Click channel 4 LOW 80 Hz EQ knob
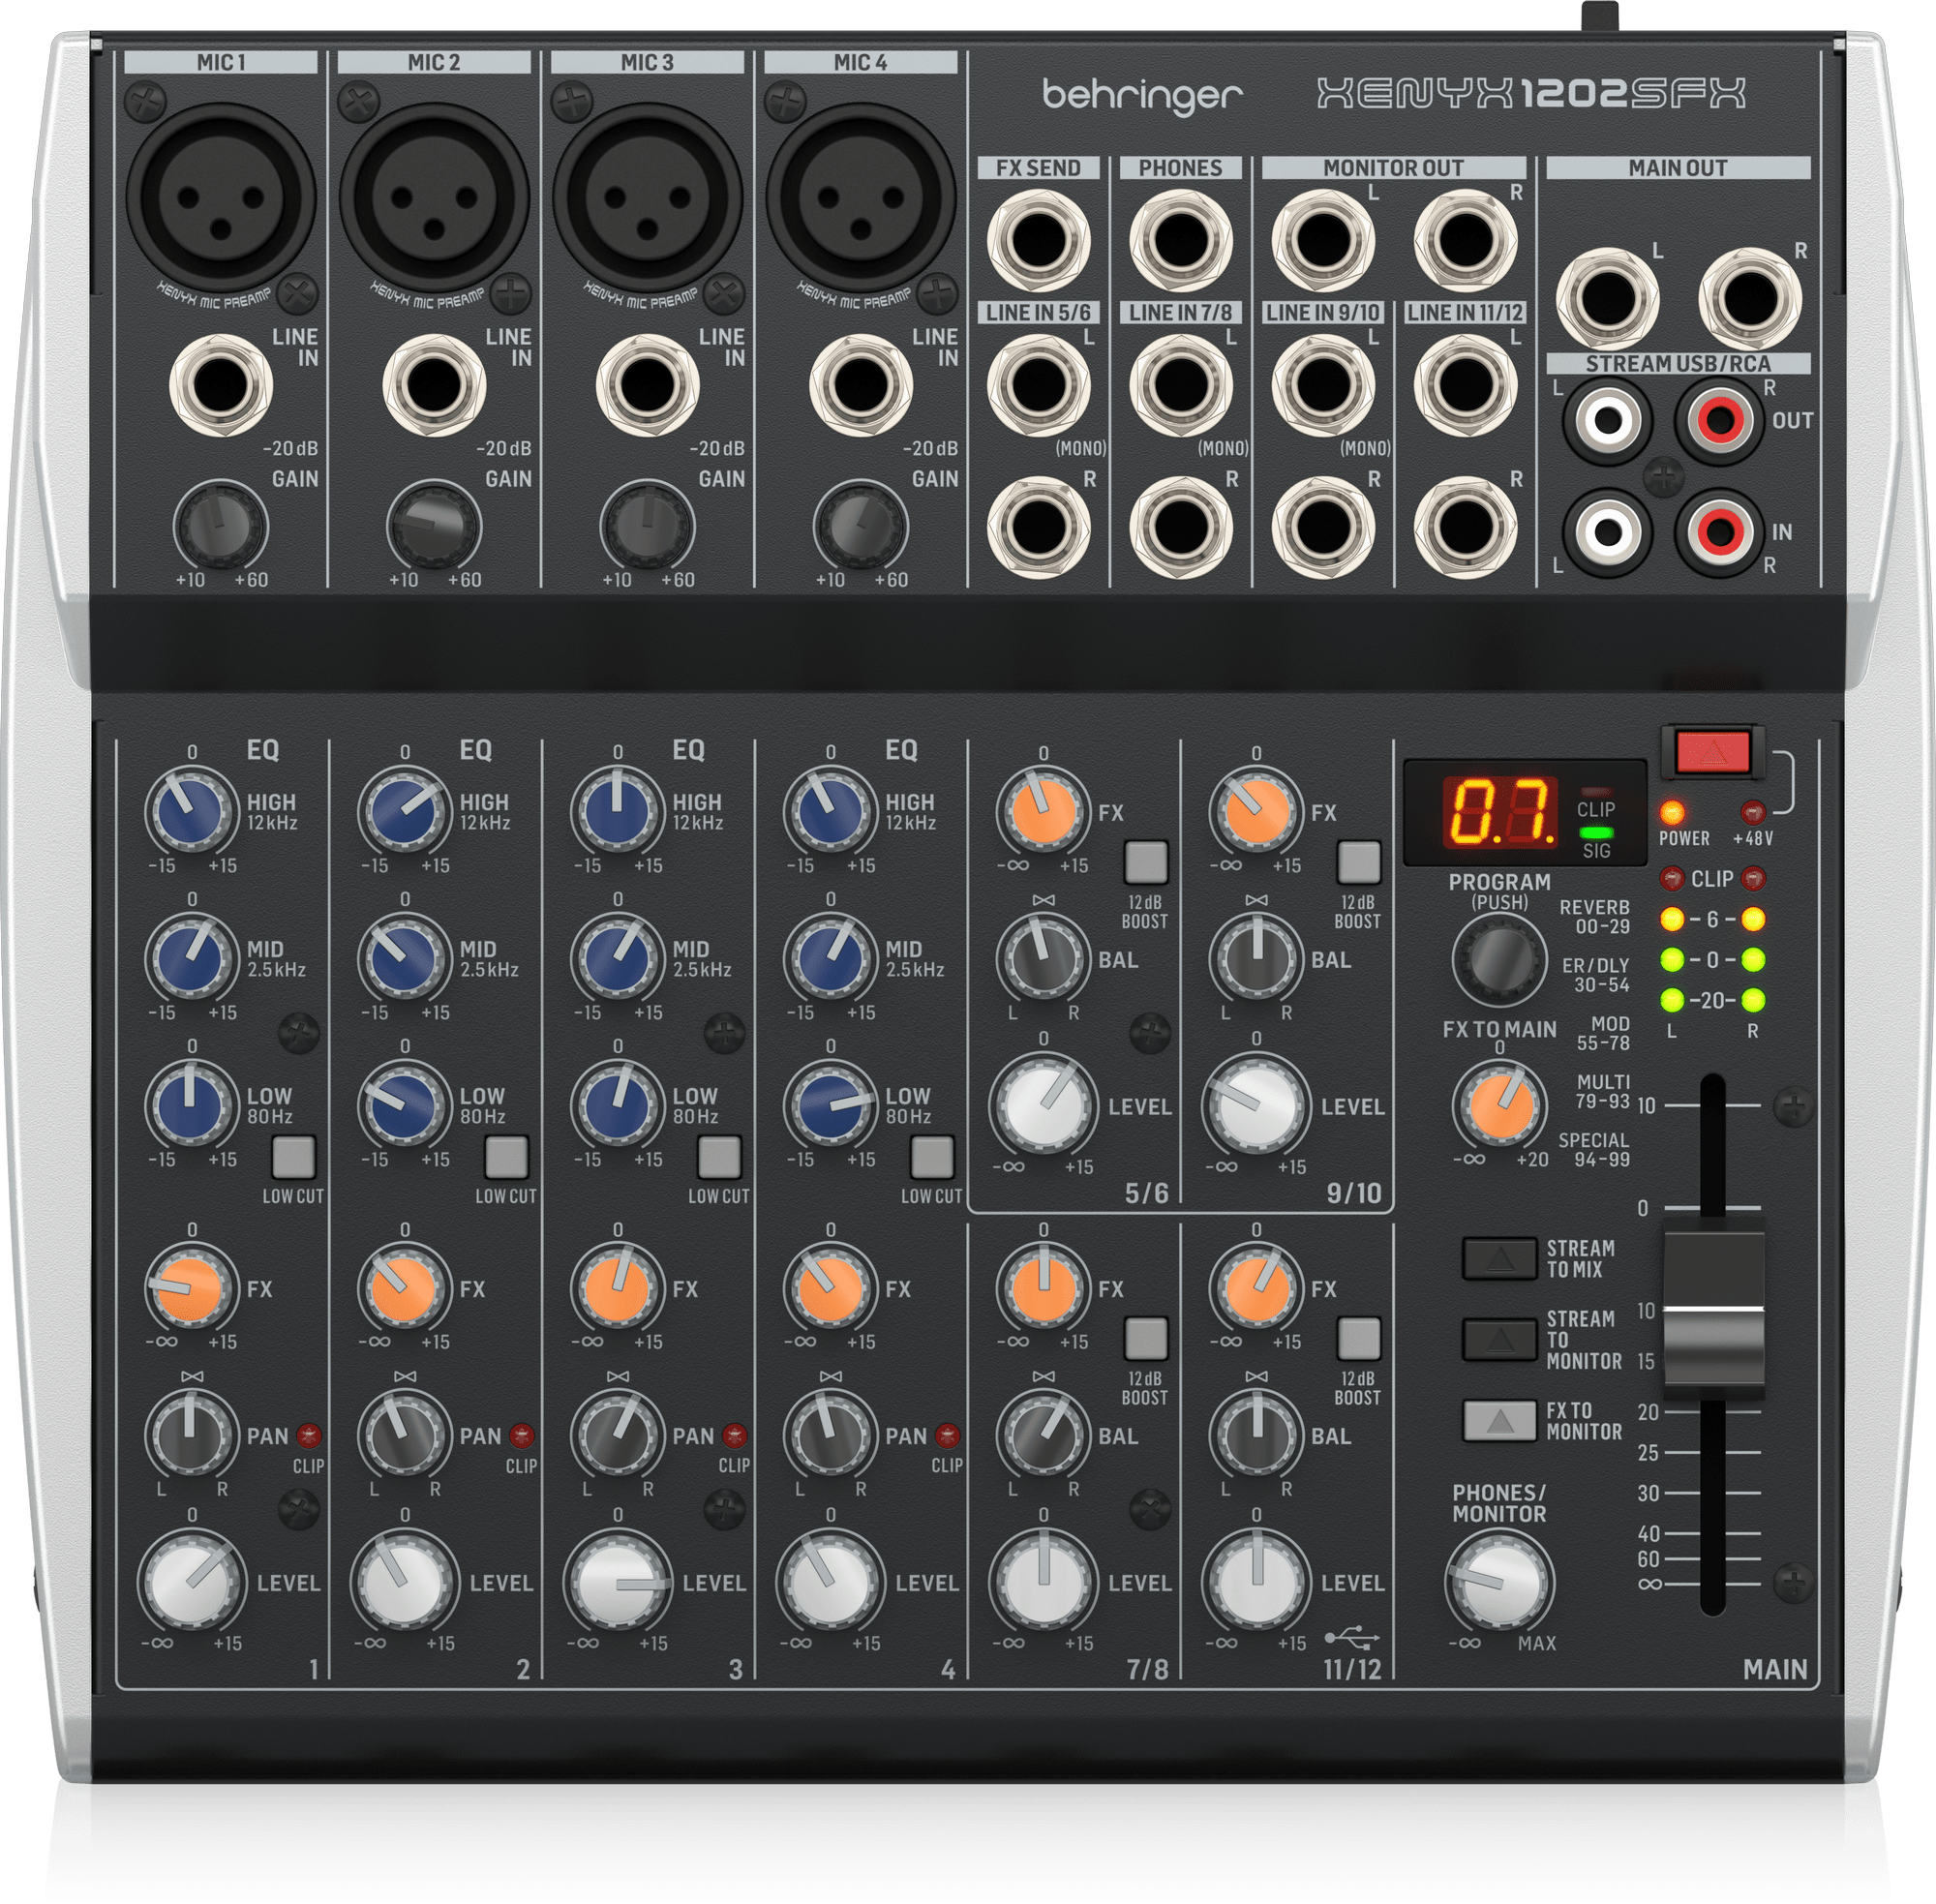Viewport: 1936px width, 1904px height. point(830,1105)
